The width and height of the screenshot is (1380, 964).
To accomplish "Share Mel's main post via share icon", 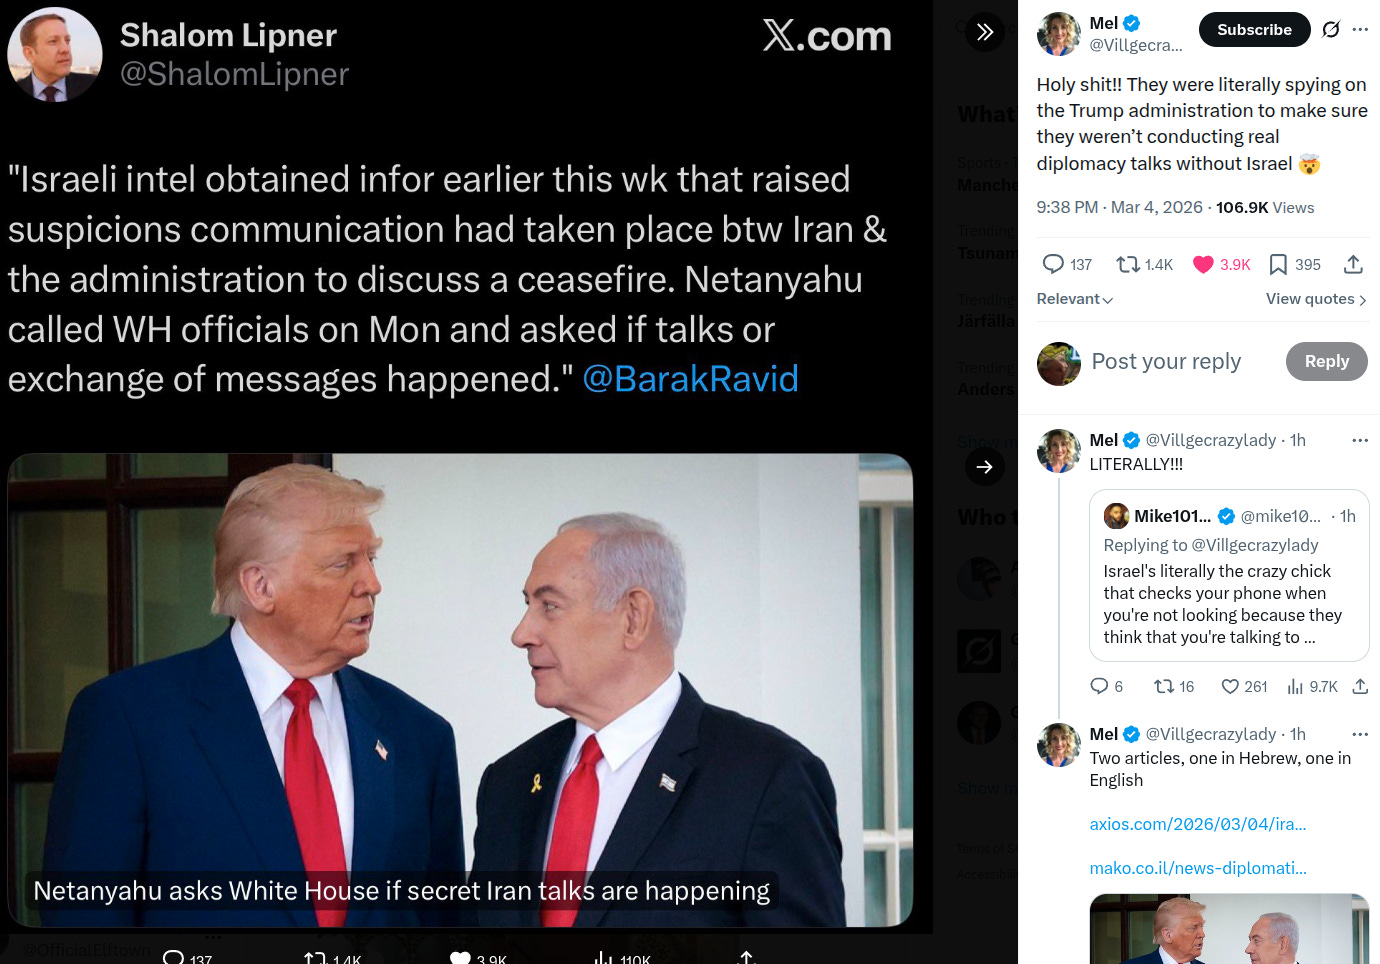I will click(1353, 264).
